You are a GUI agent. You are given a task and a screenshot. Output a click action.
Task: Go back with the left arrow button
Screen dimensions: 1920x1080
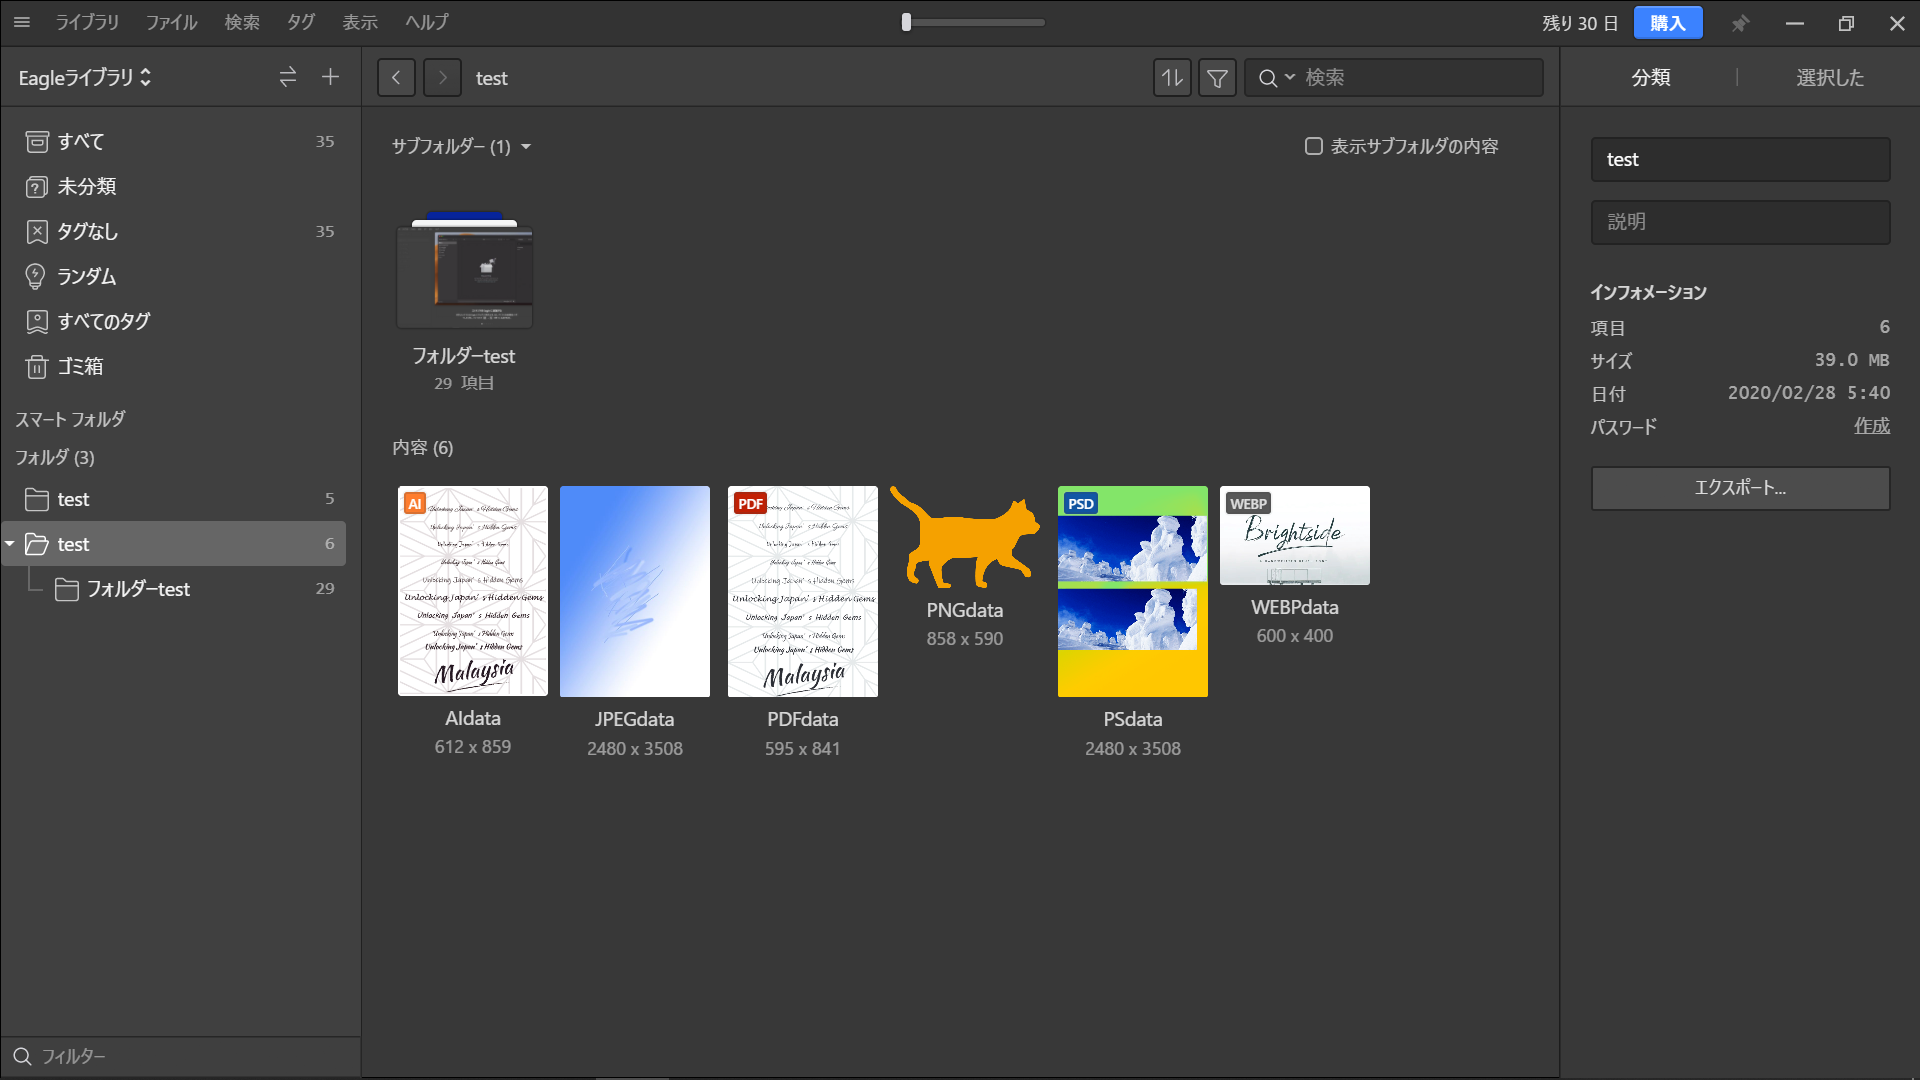pyautogui.click(x=396, y=77)
